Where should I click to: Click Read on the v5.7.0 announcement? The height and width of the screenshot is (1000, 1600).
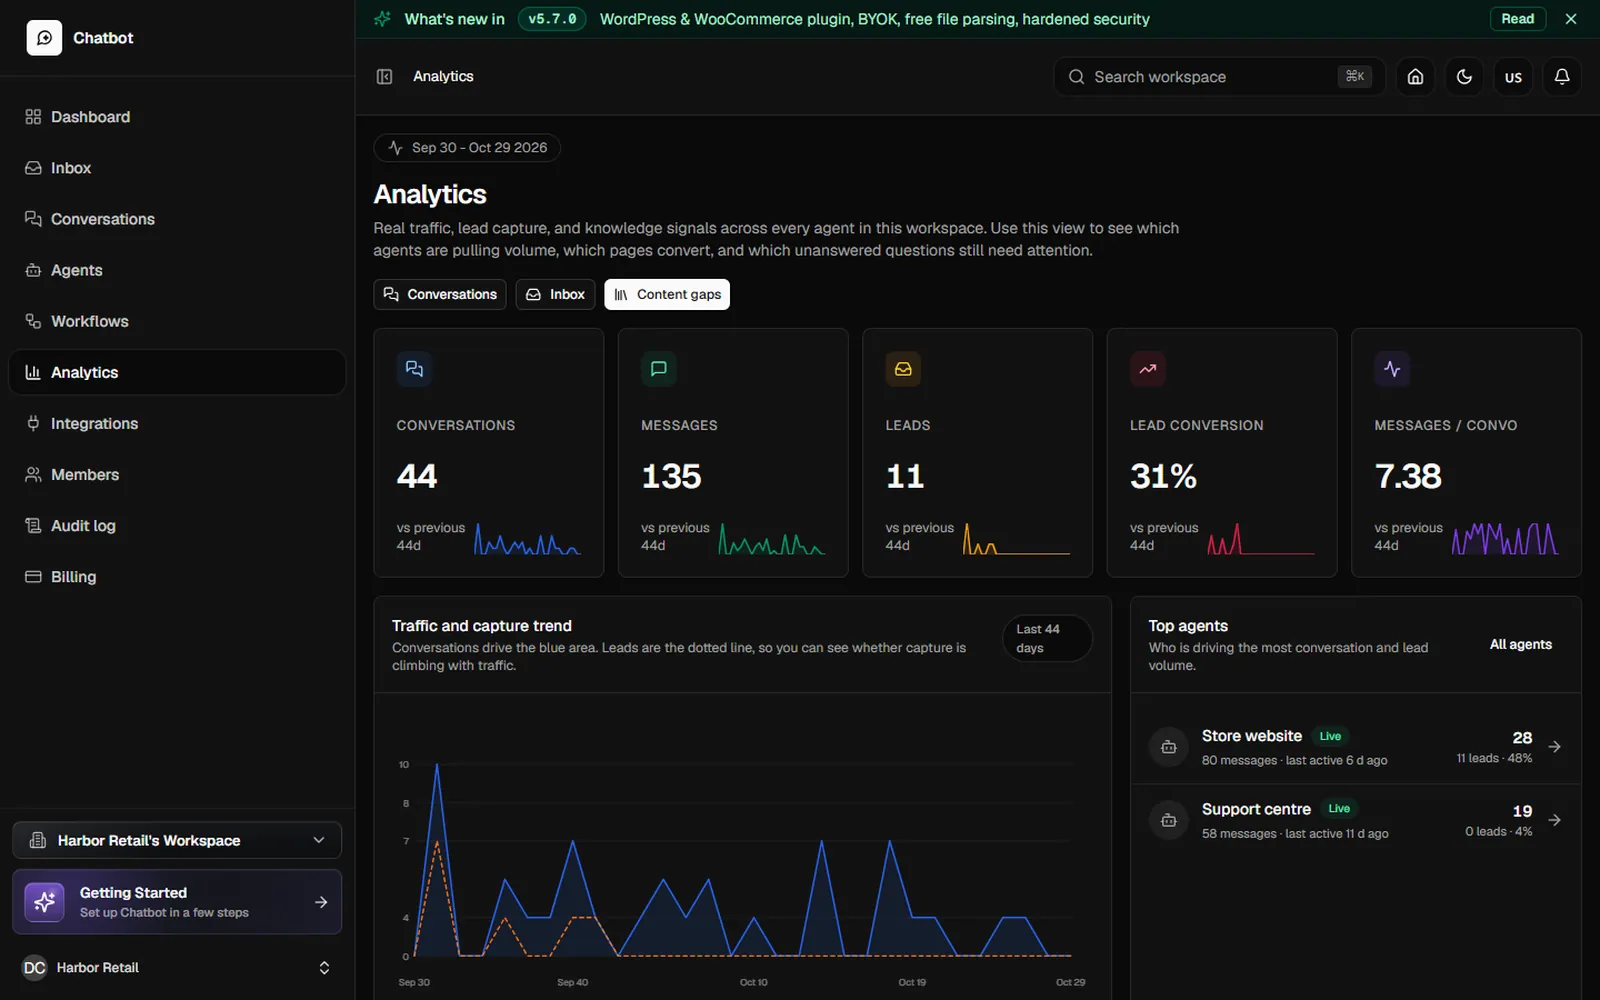[1517, 19]
